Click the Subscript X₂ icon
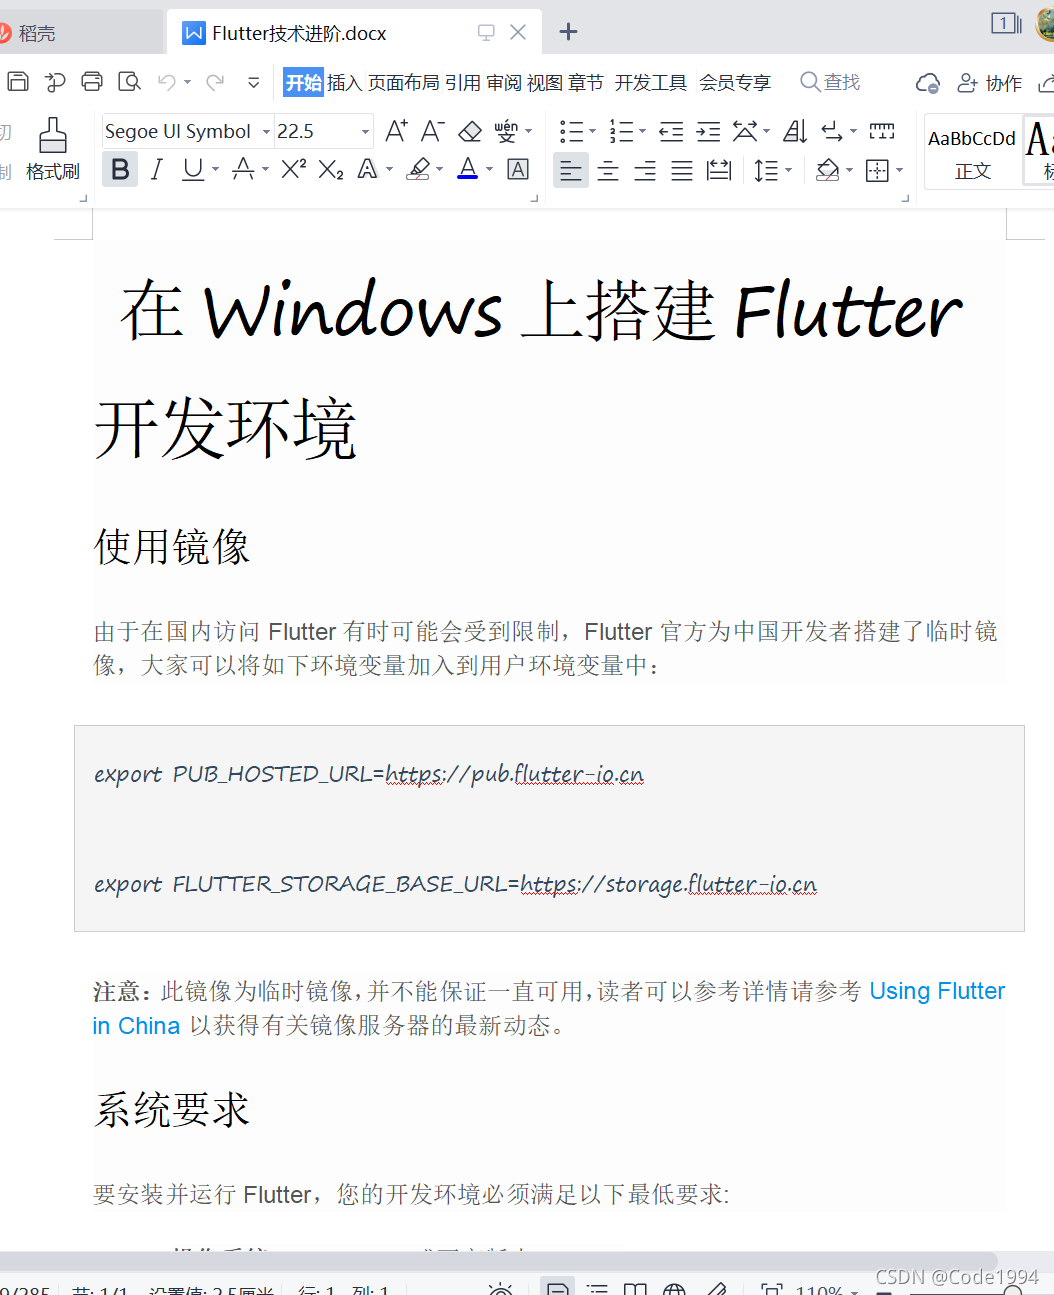The image size is (1054, 1295). pyautogui.click(x=331, y=170)
